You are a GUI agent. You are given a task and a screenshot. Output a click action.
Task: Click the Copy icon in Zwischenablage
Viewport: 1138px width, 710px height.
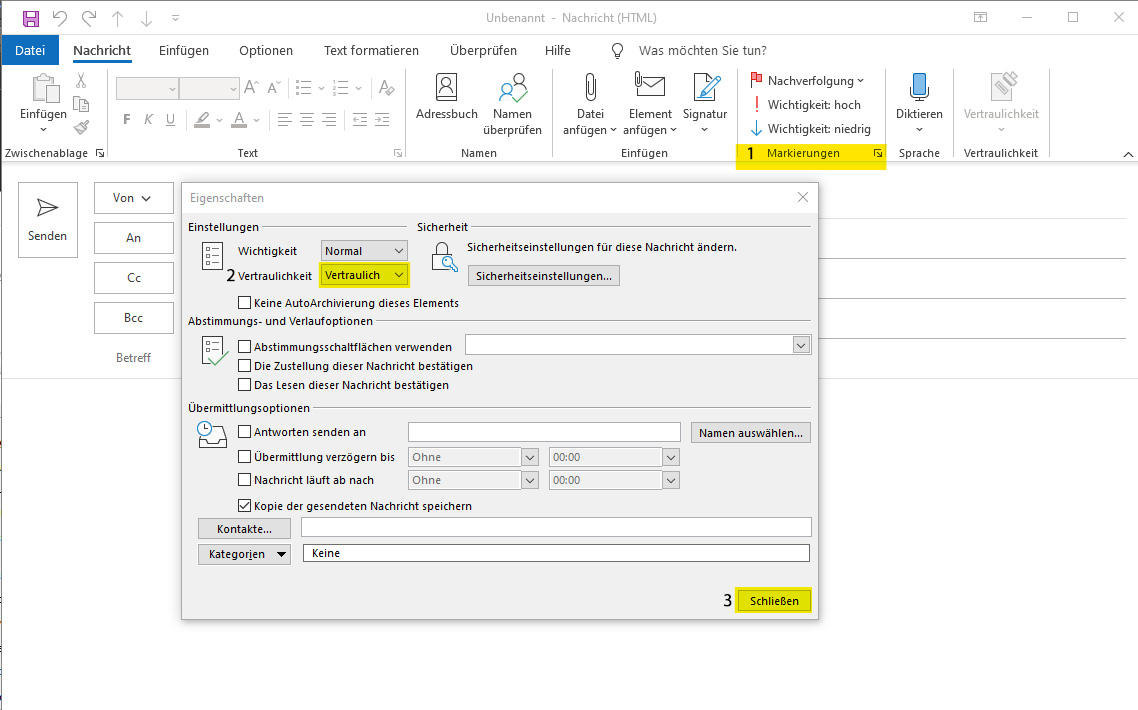tap(81, 105)
